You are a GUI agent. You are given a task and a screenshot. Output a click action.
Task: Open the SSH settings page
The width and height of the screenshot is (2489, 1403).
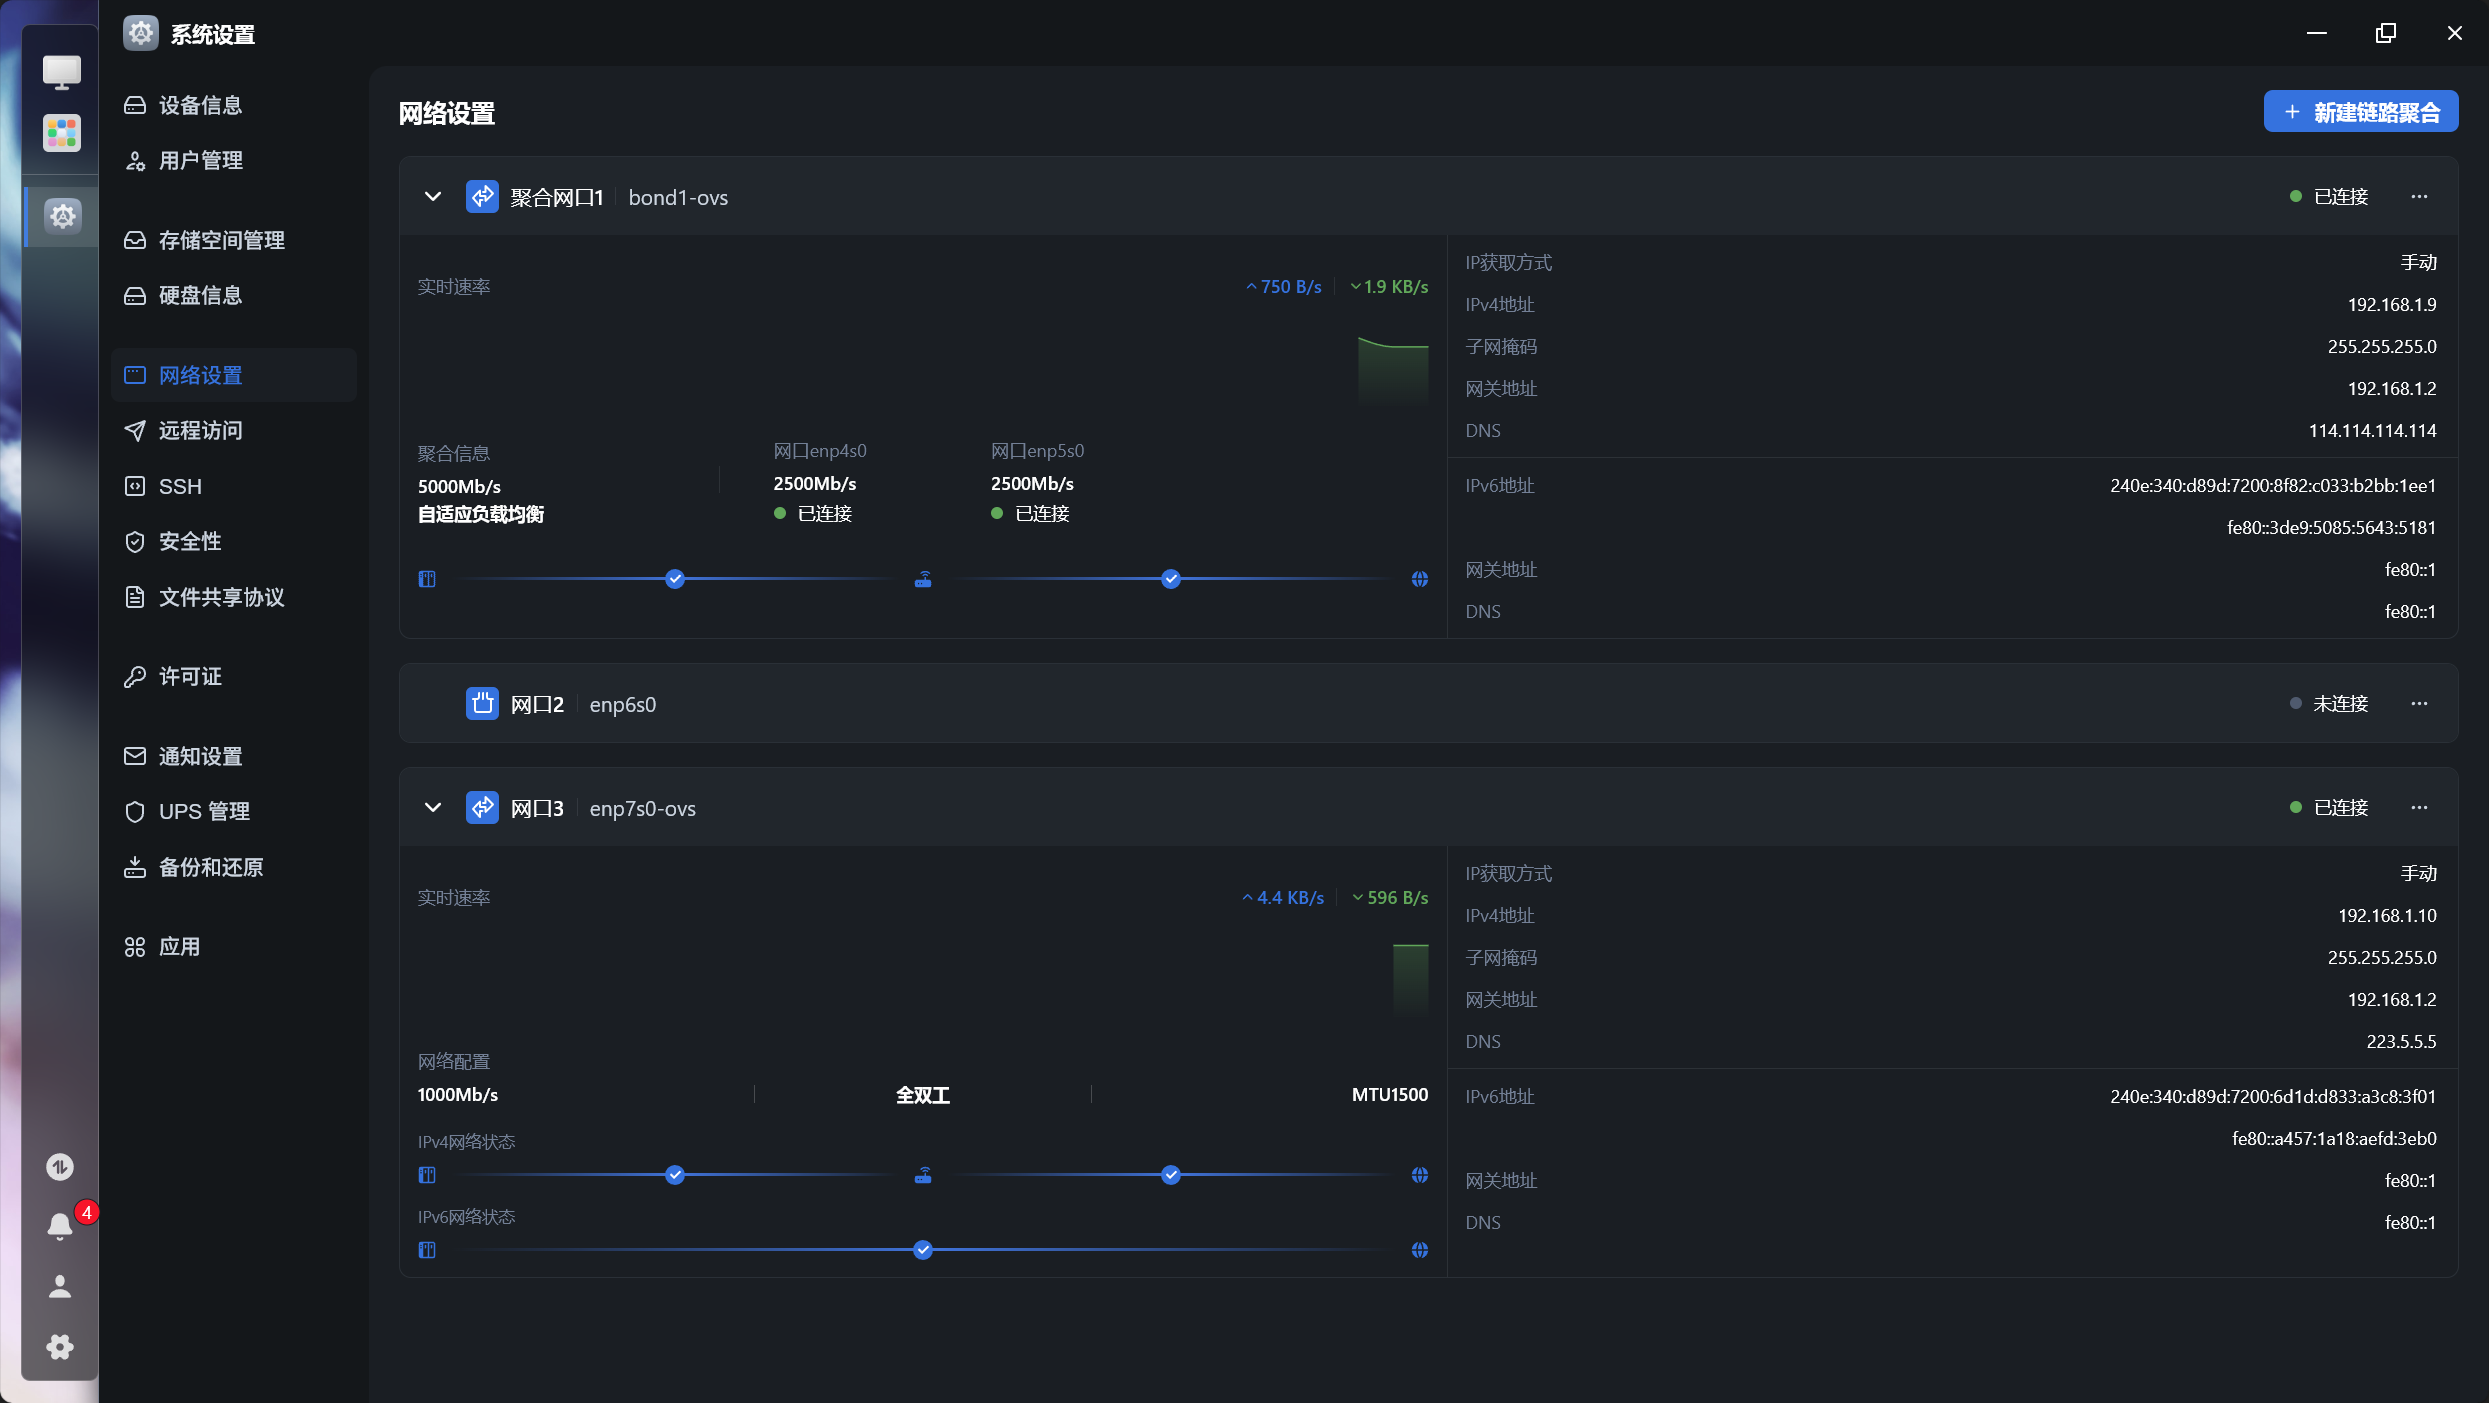180,487
